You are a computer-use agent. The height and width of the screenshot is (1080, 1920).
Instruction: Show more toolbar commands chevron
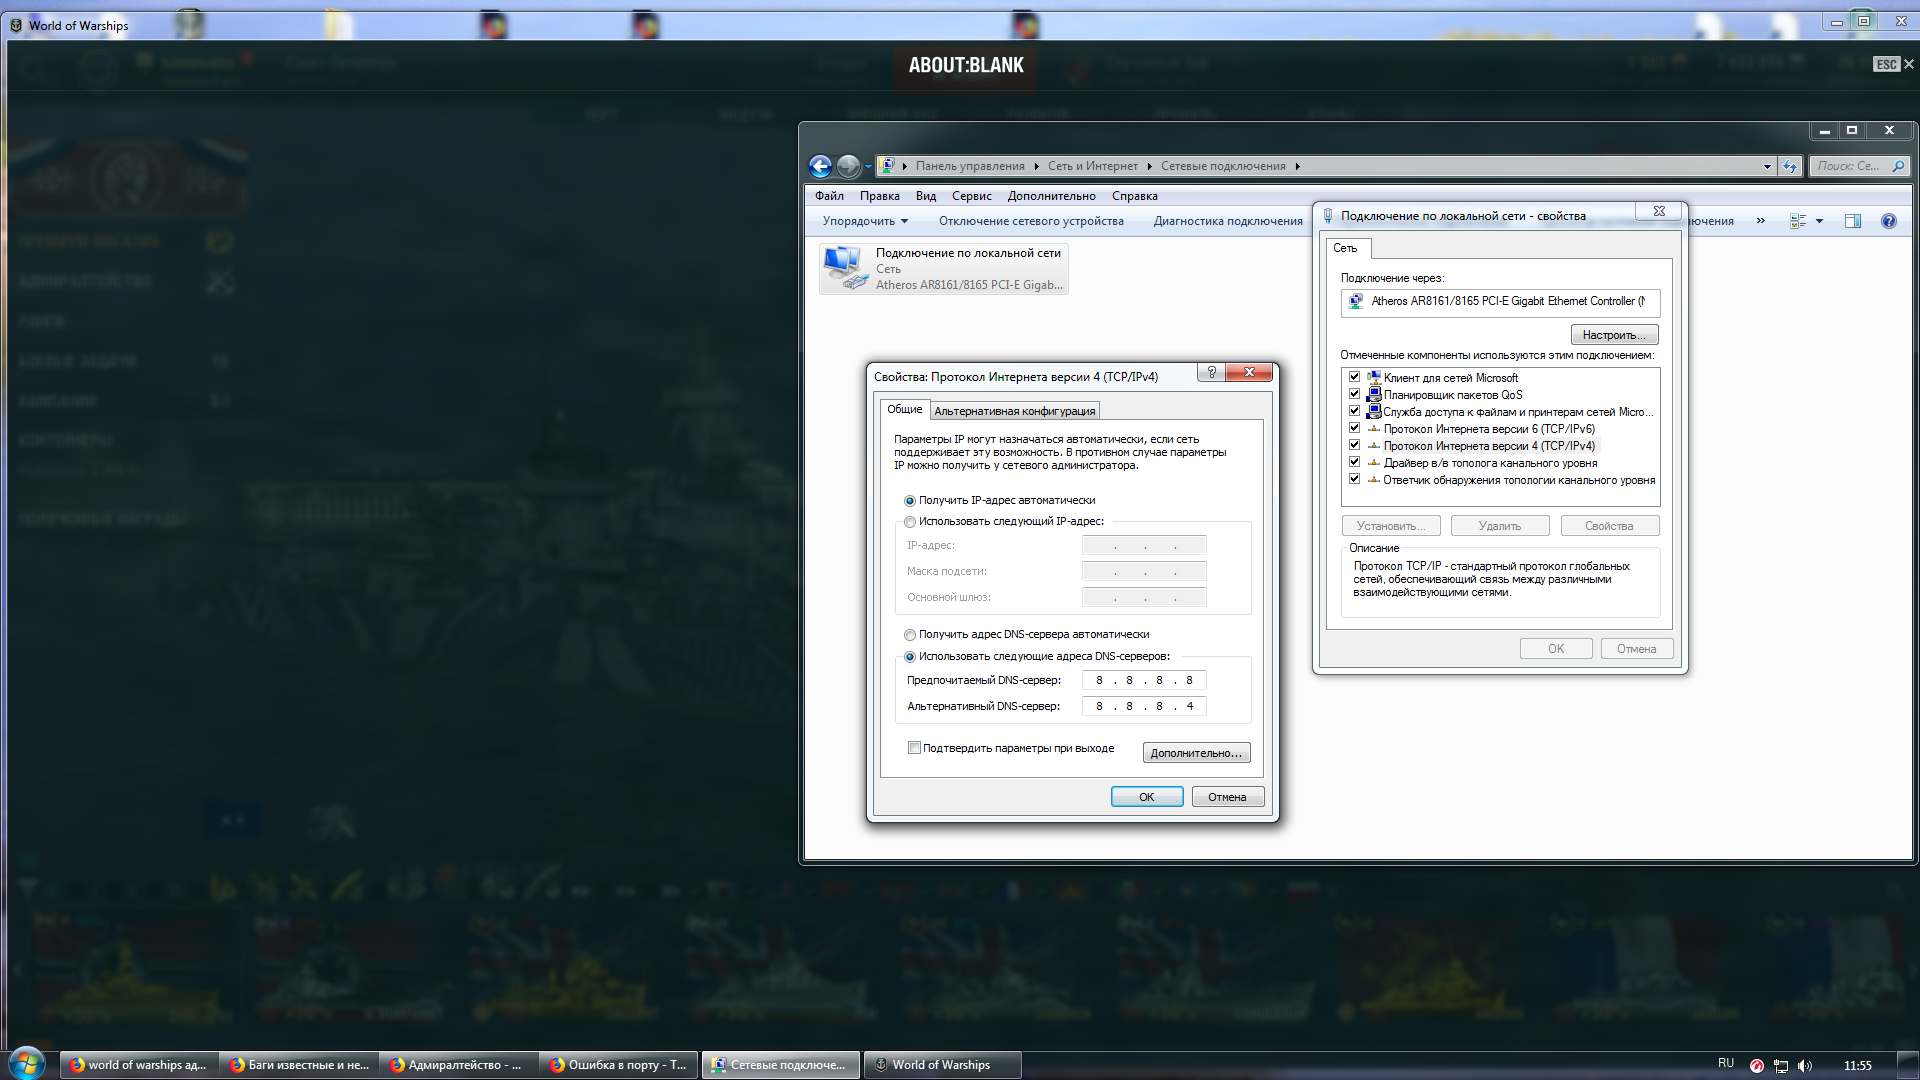coord(1761,221)
